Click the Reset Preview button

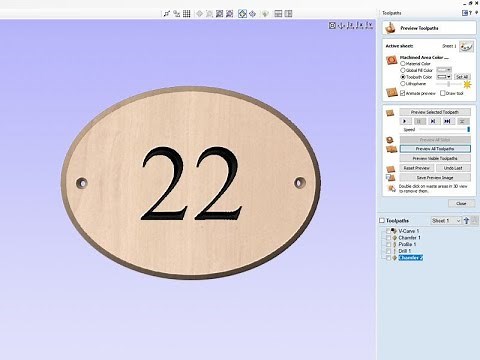pos(417,168)
